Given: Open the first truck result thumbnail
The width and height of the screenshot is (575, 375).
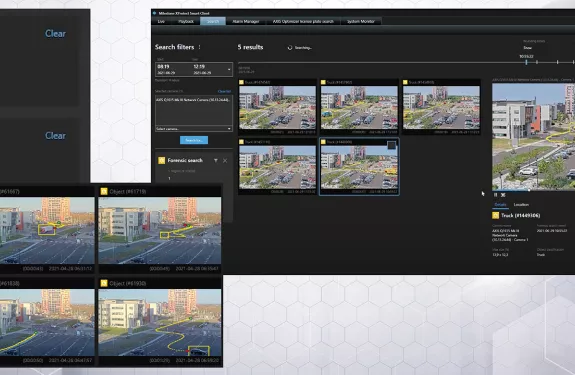Looking at the screenshot, I should (277, 107).
